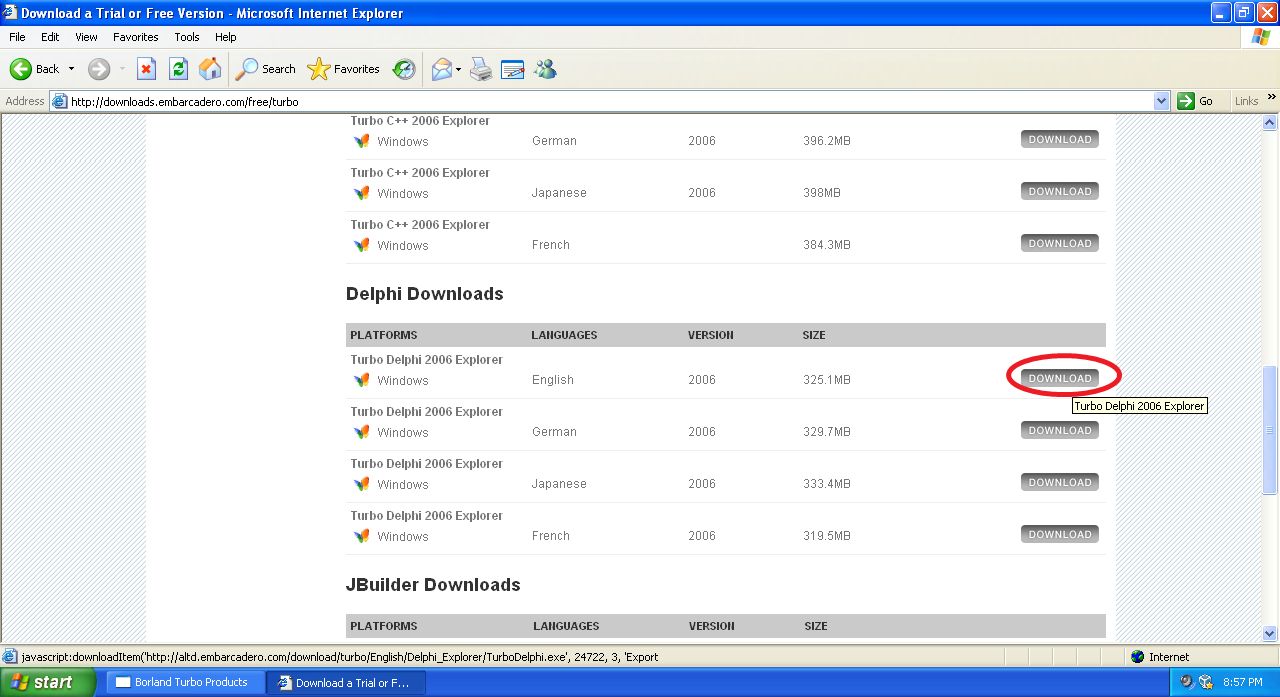Click the Forward navigation arrow
The height and width of the screenshot is (697, 1280).
click(x=99, y=69)
